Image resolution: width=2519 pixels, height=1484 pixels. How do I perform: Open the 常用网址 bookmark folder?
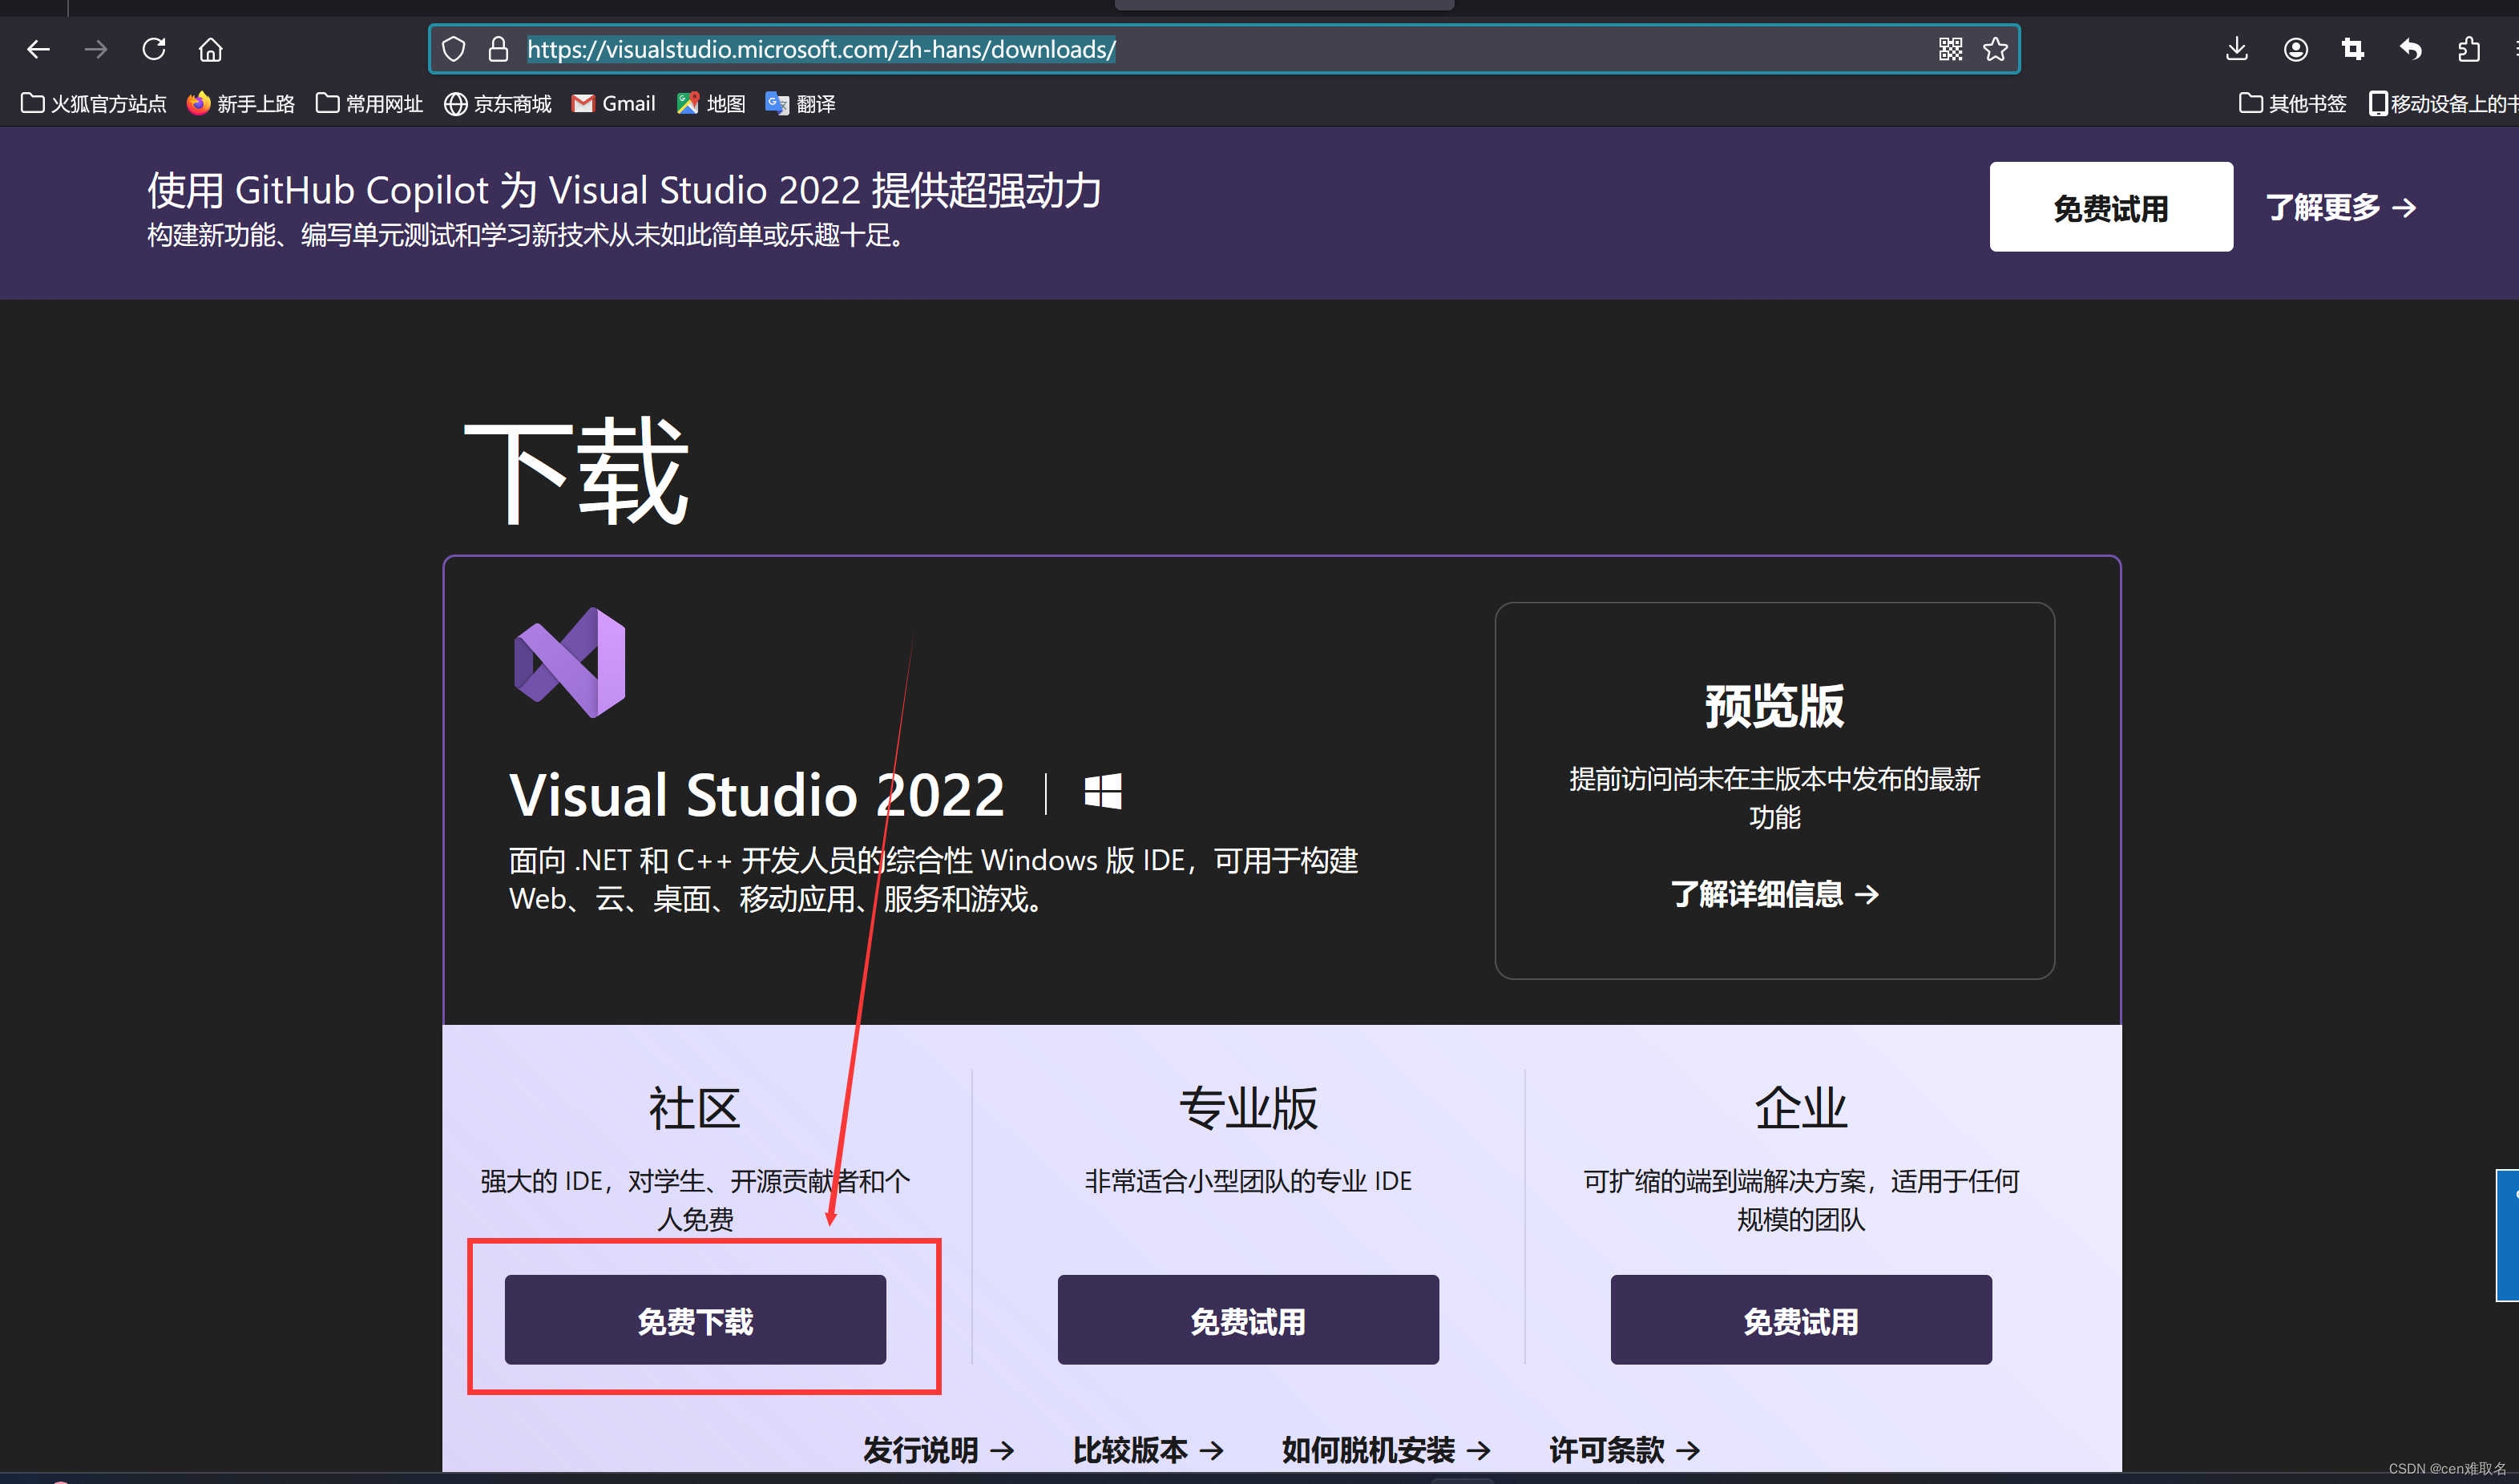click(368, 103)
